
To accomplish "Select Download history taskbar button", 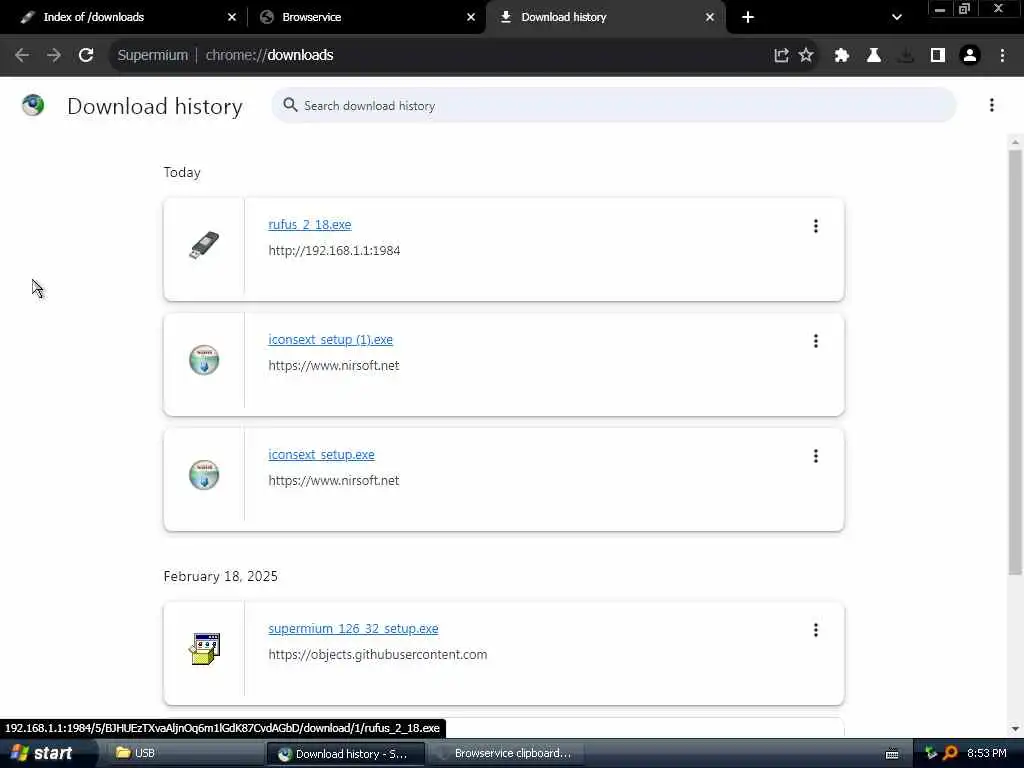I will click(345, 754).
